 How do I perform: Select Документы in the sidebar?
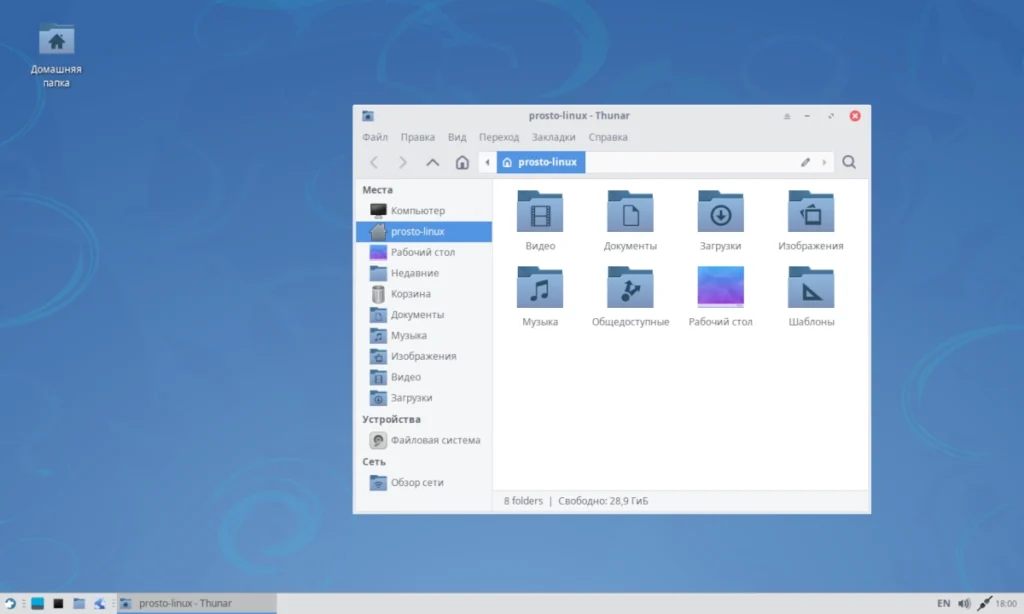point(424,315)
